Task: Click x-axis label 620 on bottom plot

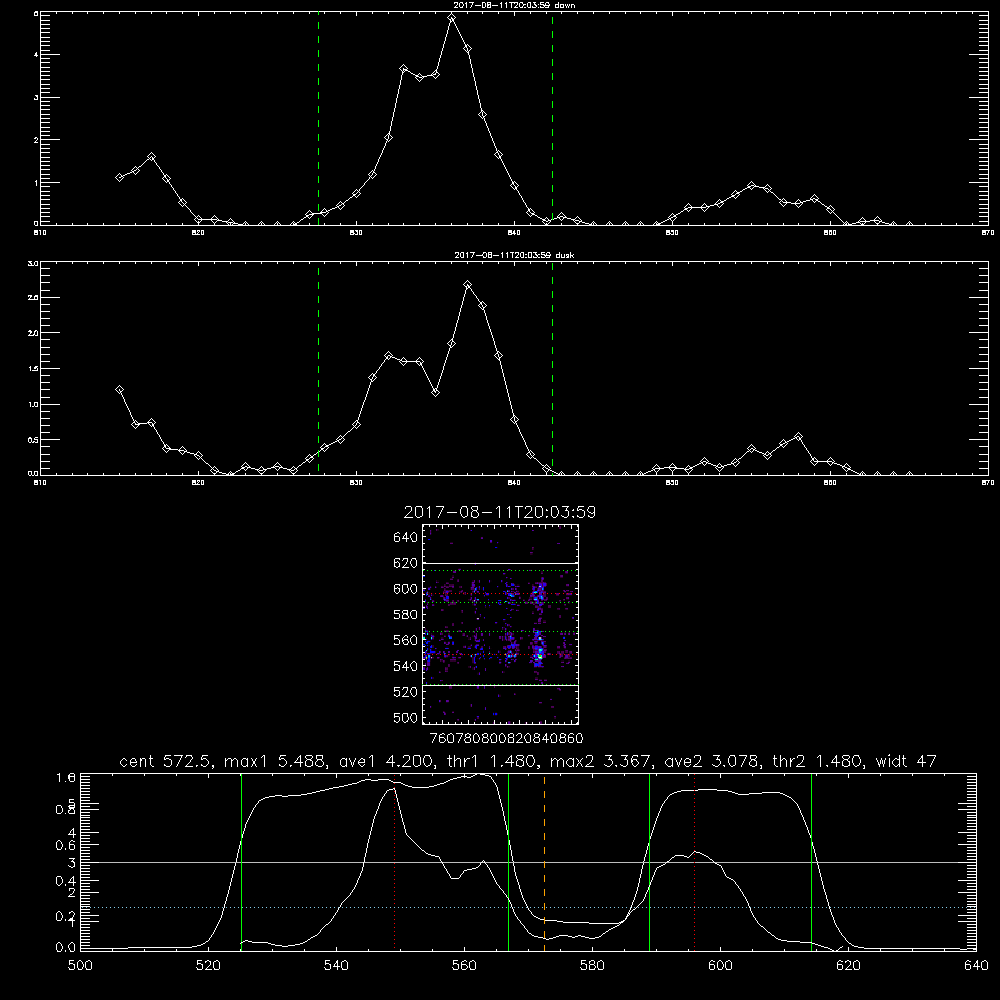Action: tap(848, 966)
